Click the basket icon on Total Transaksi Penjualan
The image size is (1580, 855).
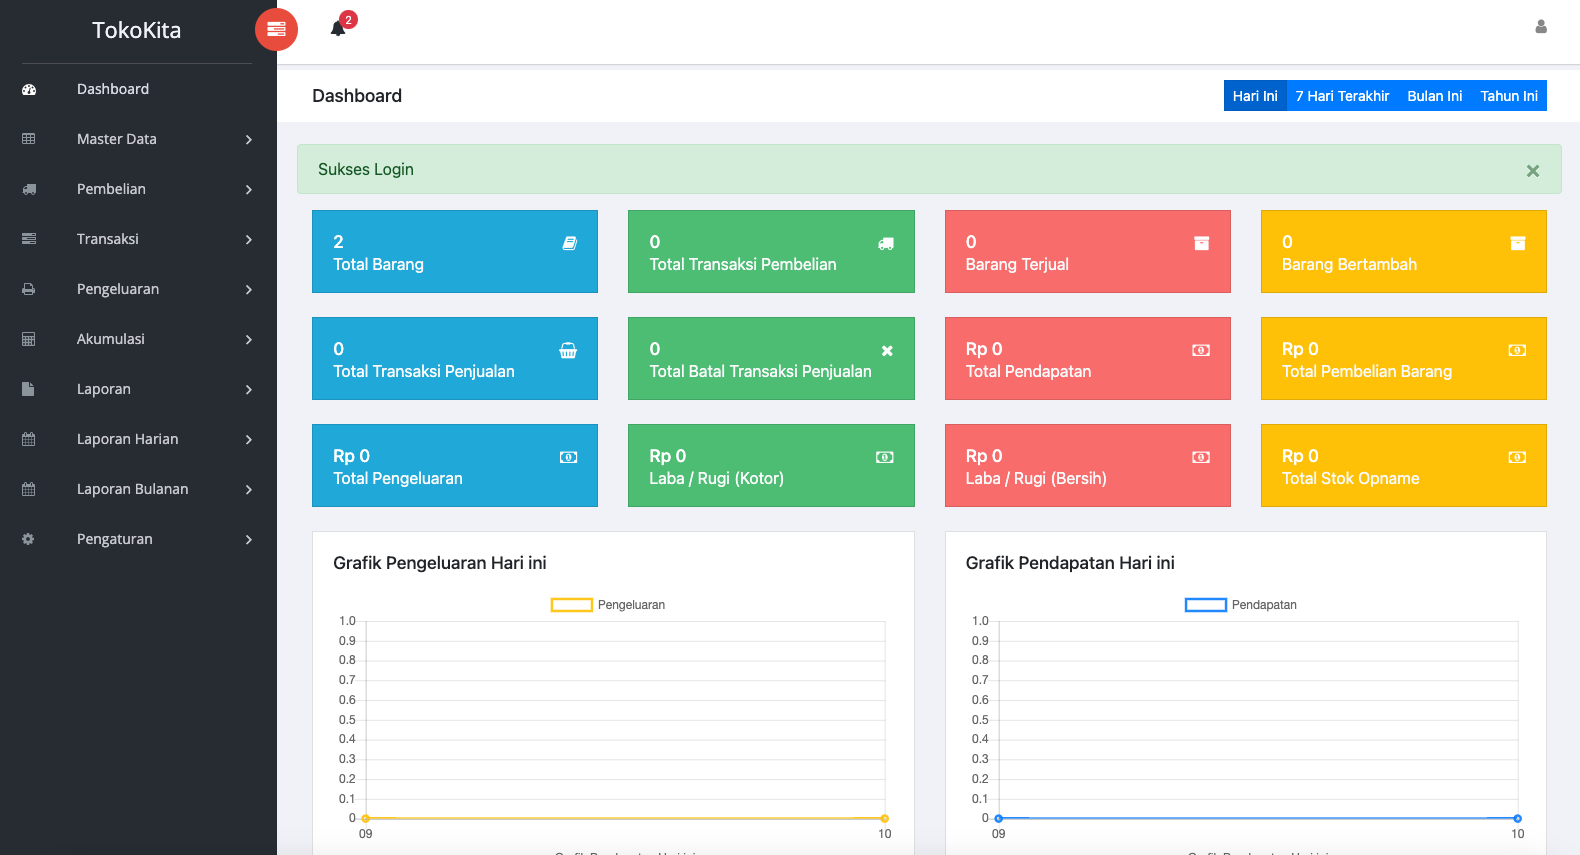pos(568,350)
